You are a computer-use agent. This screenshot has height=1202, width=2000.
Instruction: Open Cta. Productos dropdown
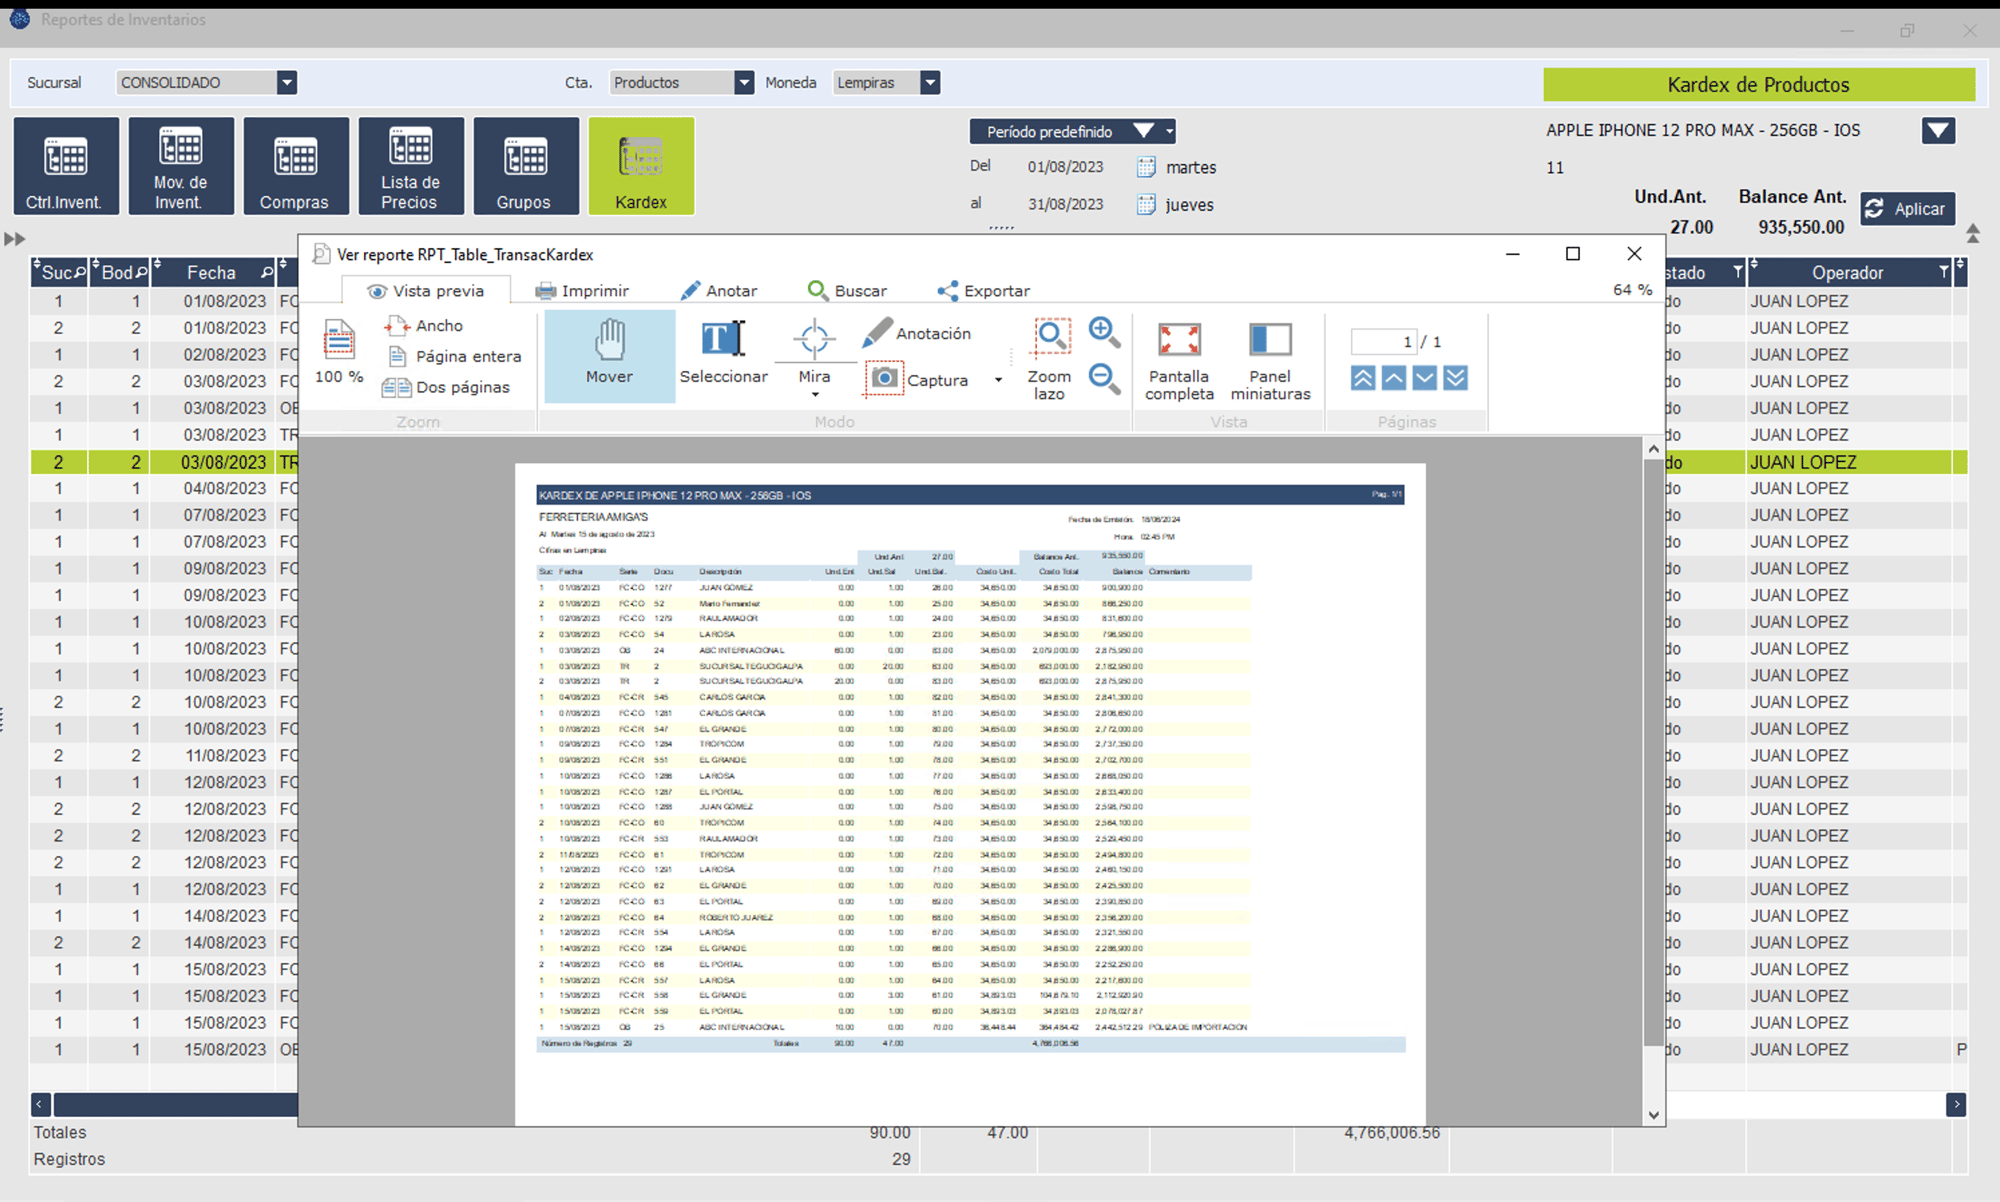tap(744, 83)
